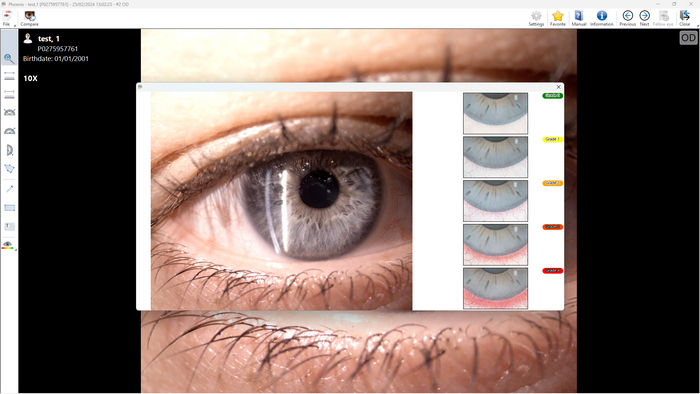
Task: Choose the Grade 2 reference thumbnail
Action: point(496,201)
